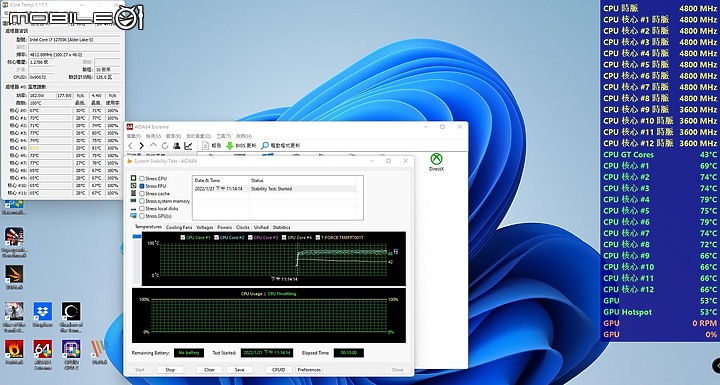
Task: Click the up arrow in AIDA64 toolbar
Action: (153, 146)
